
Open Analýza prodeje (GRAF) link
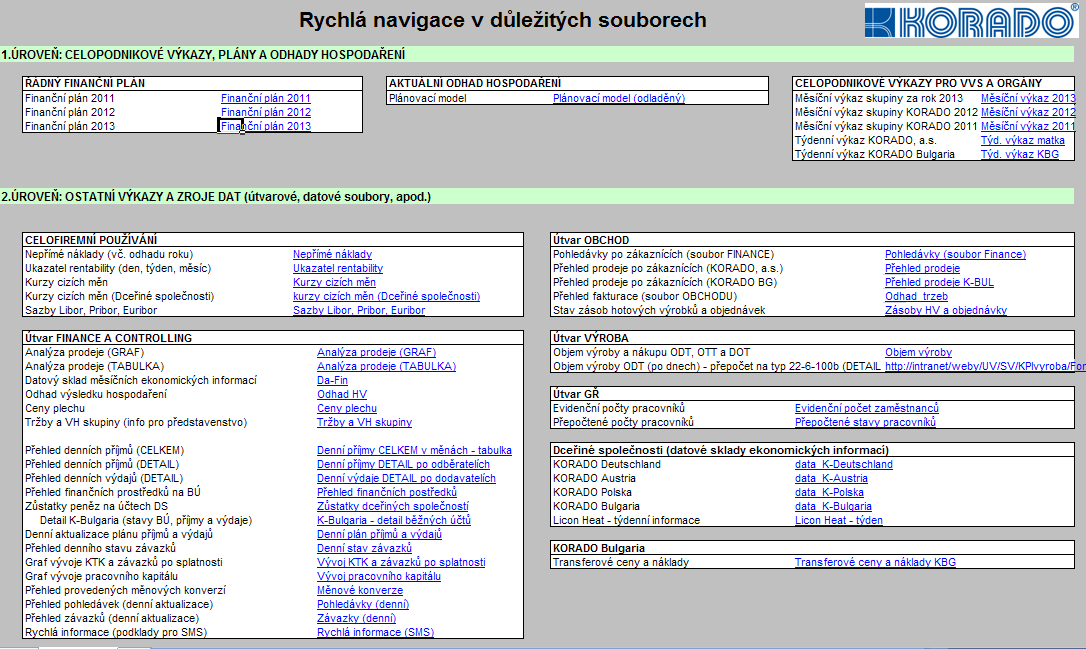click(376, 352)
